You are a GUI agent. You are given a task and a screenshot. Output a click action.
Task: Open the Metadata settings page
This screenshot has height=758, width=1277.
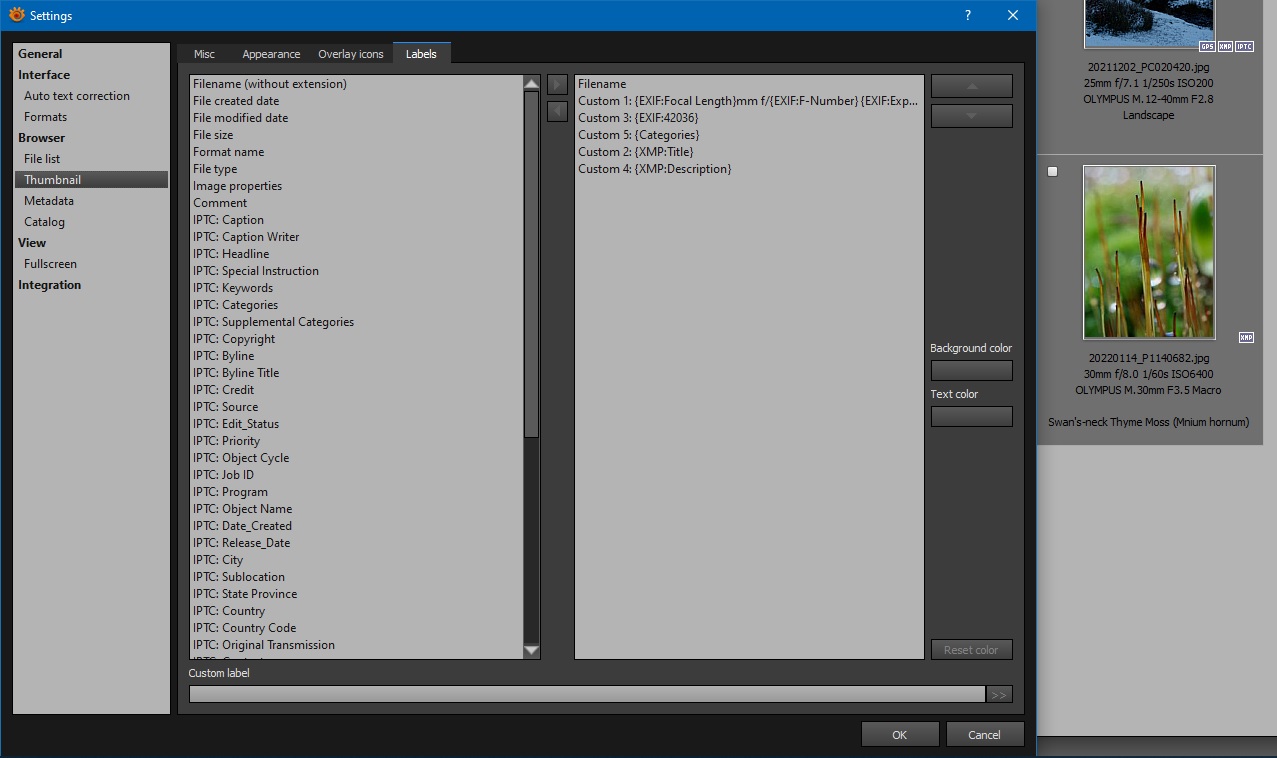tap(49, 201)
